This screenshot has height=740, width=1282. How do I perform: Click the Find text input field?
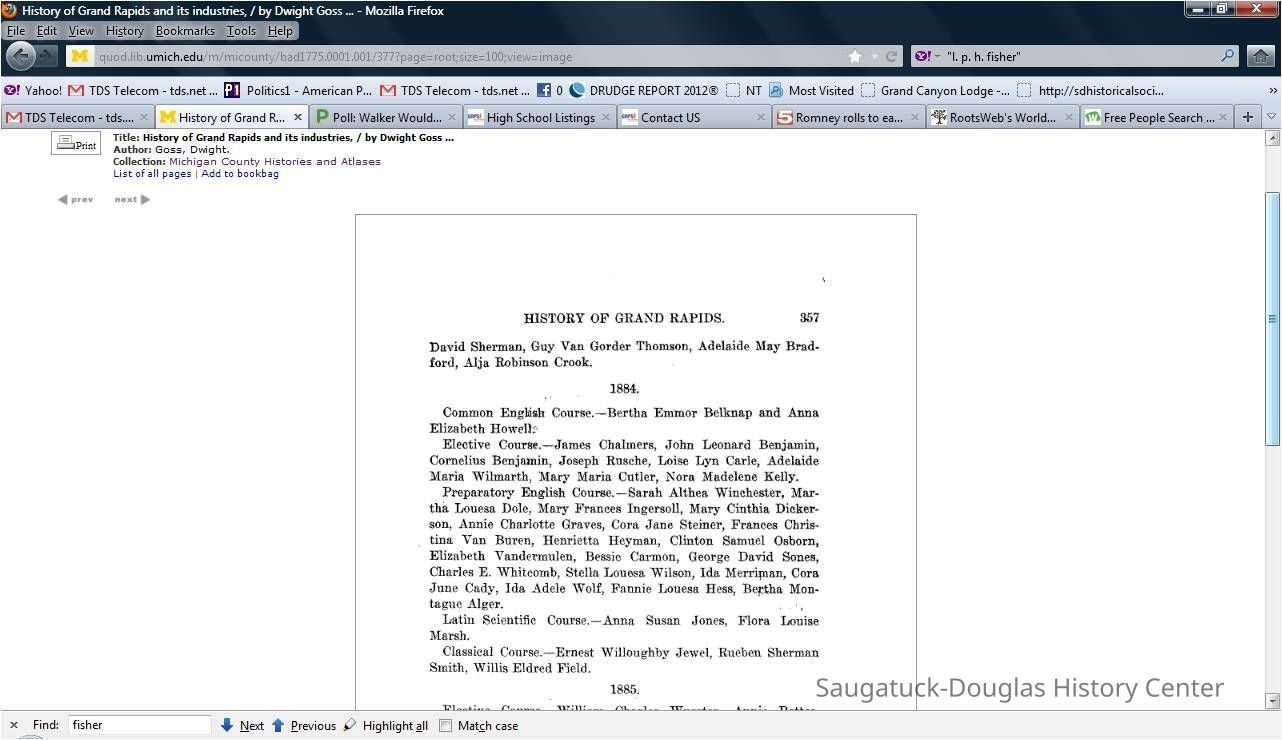(x=139, y=725)
